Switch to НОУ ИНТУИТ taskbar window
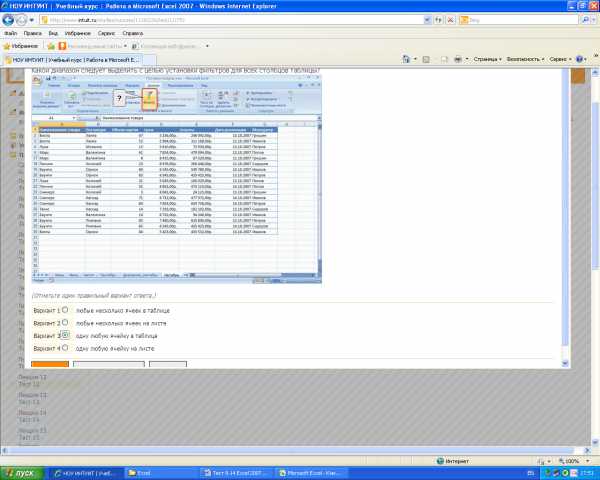This screenshot has width=600, height=480. tap(86, 473)
